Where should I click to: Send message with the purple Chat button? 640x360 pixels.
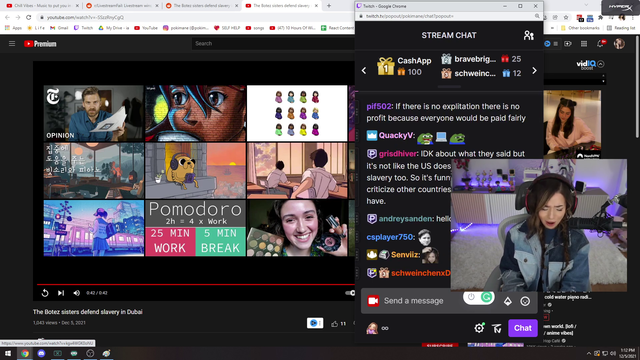pos(522,328)
